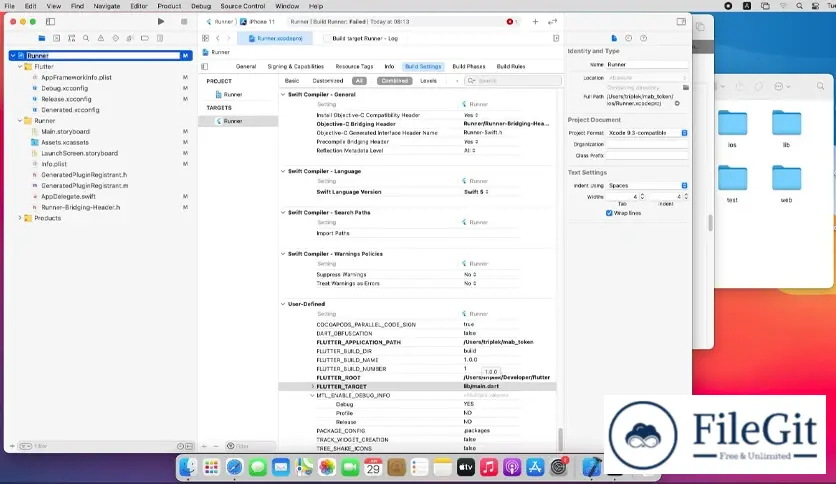Viewport: 836px width, 484px height.
Task: Open the Find navigator magnifier
Action: tap(86, 38)
